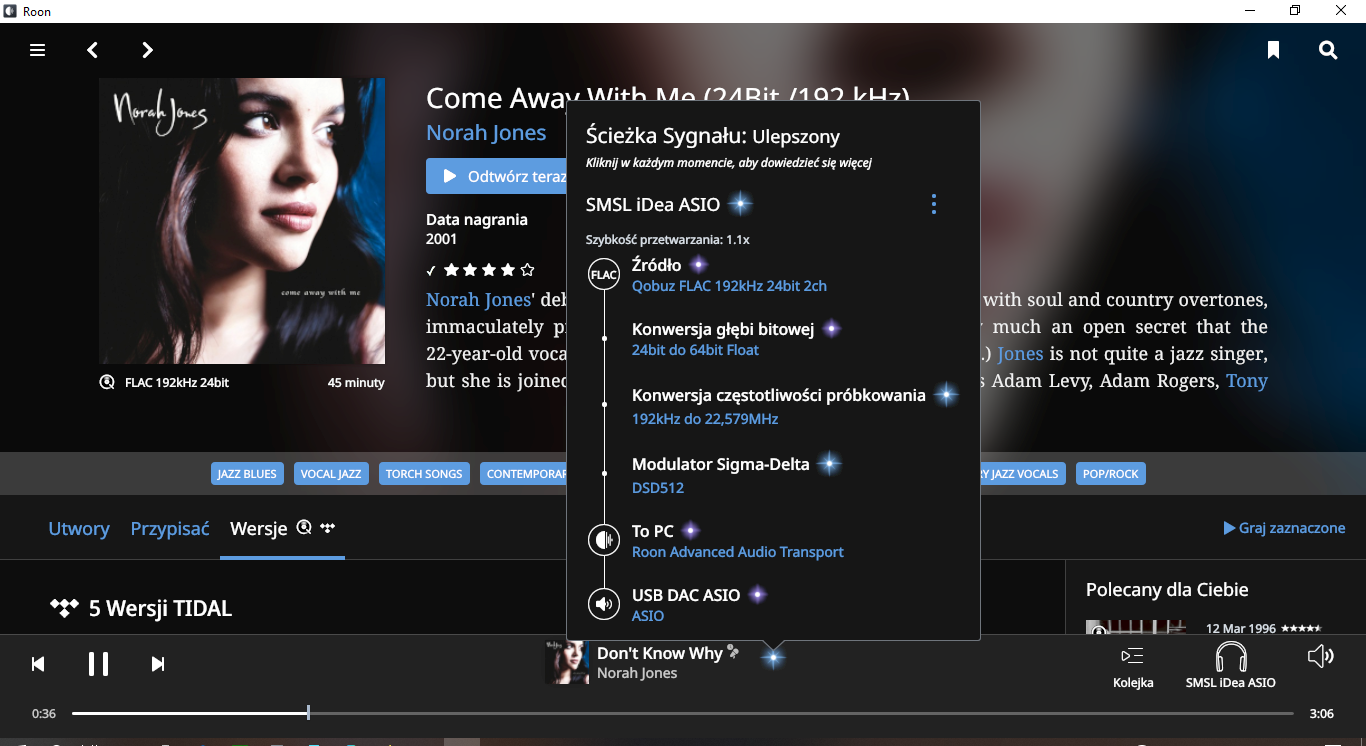
Task: Click the checkmark before the rating stars
Action: tap(431, 270)
